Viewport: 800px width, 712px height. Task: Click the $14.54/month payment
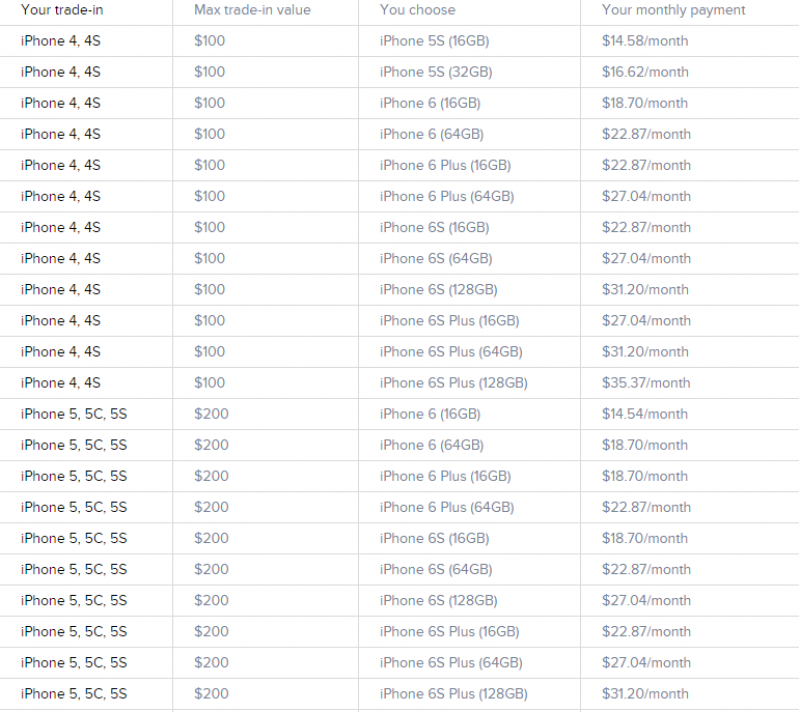pyautogui.click(x=645, y=414)
